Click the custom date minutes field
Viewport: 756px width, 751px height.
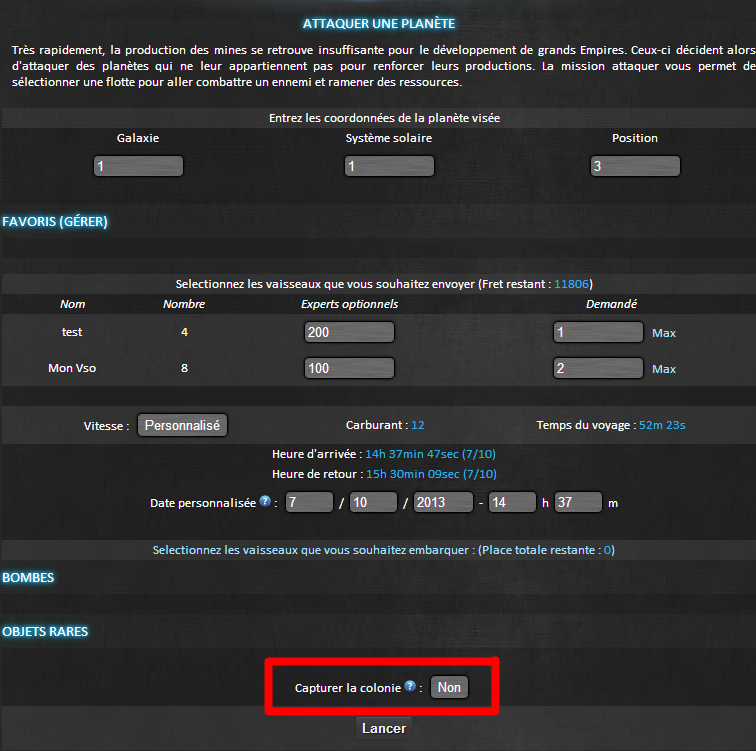pos(578,502)
